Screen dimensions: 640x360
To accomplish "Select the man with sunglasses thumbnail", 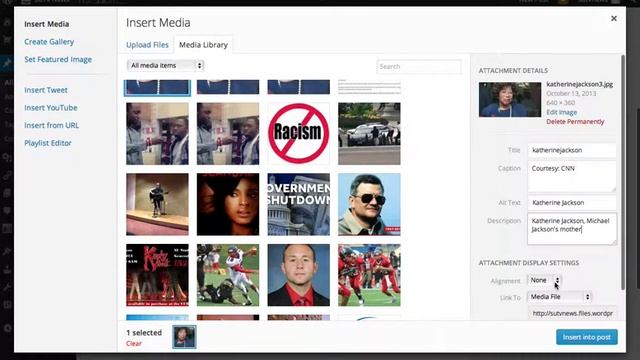I will tap(369, 204).
